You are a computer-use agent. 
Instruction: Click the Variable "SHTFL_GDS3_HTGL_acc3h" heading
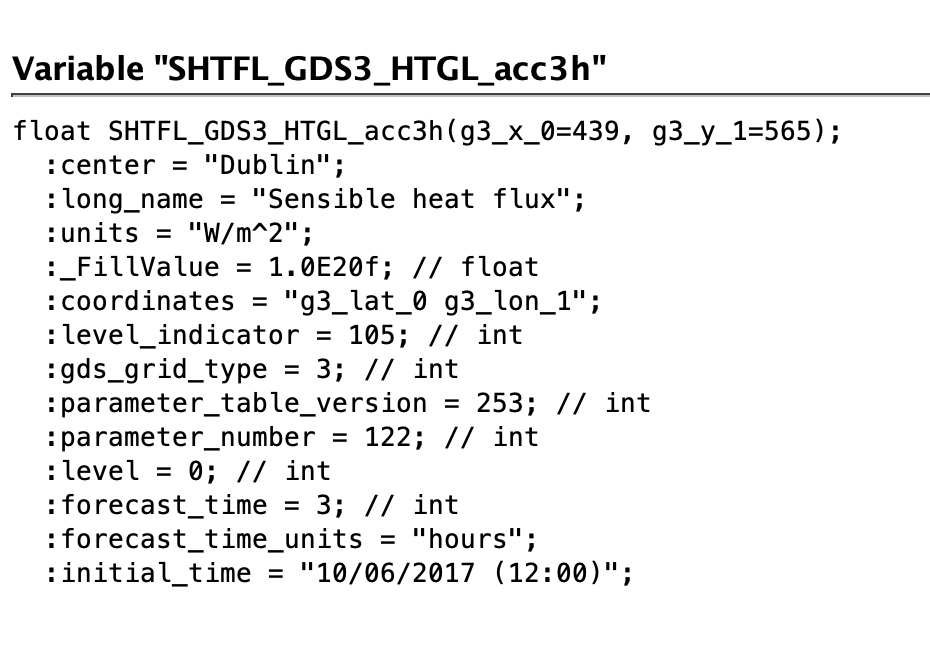point(309,69)
